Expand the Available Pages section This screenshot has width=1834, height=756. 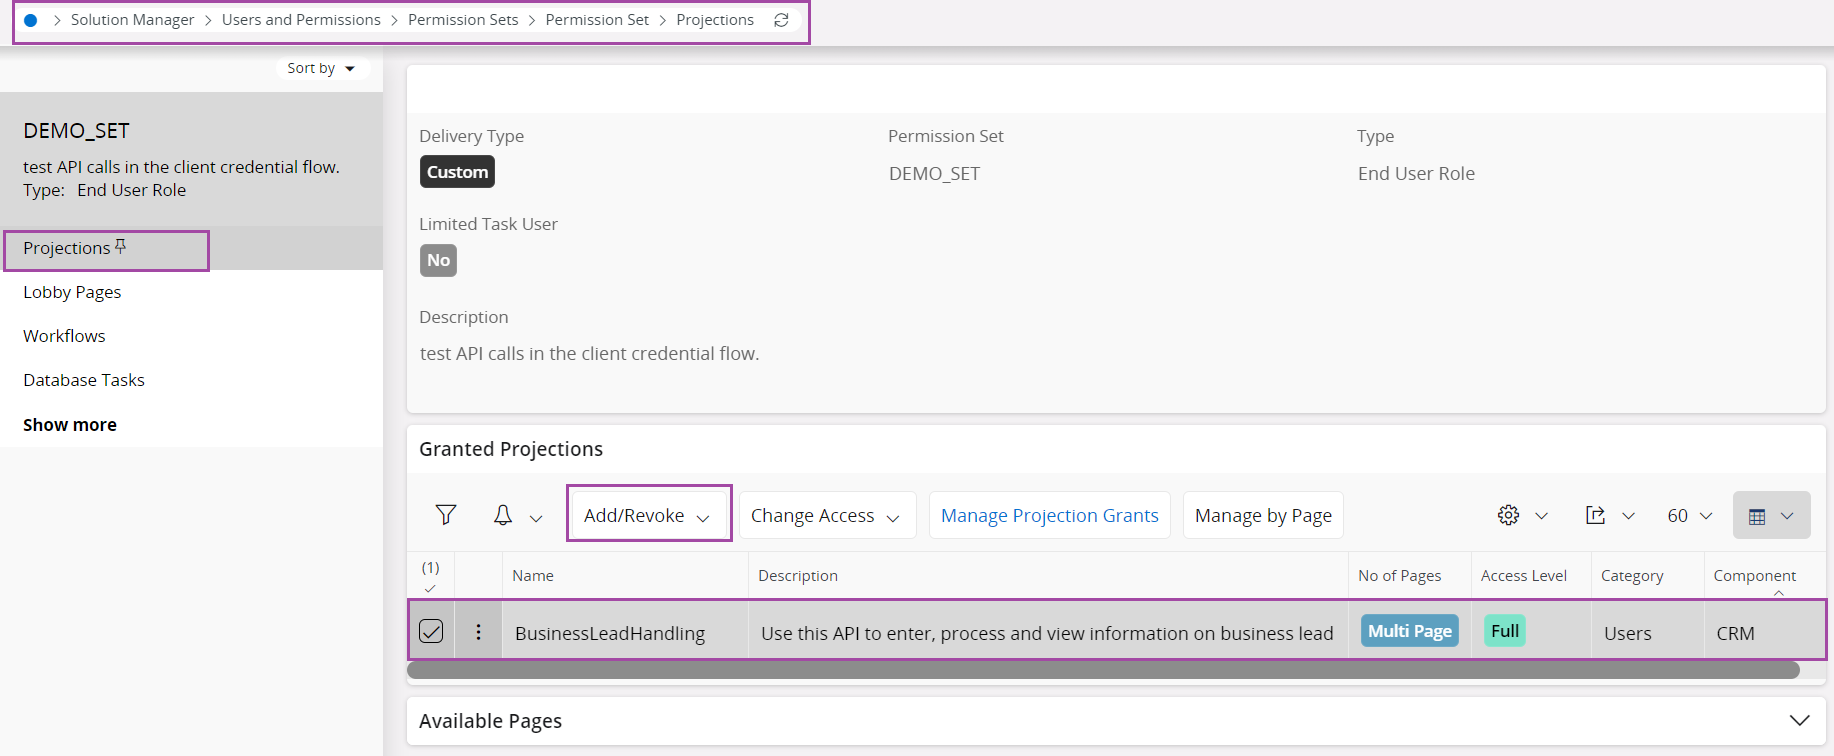coord(1799,721)
